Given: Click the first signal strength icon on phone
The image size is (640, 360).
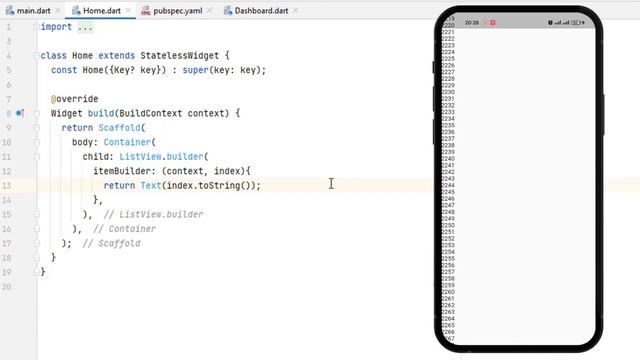Looking at the screenshot, I should (558, 23).
